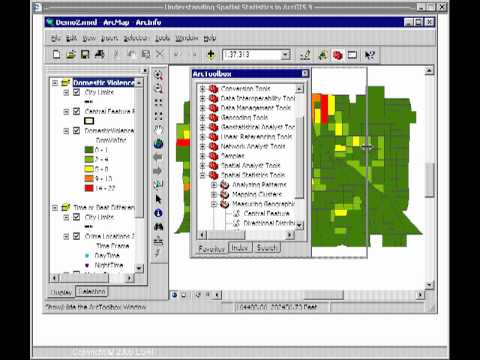The height and width of the screenshot is (360, 480).
Task: Toggle the red ArcToolbox window icon
Action: [337, 55]
